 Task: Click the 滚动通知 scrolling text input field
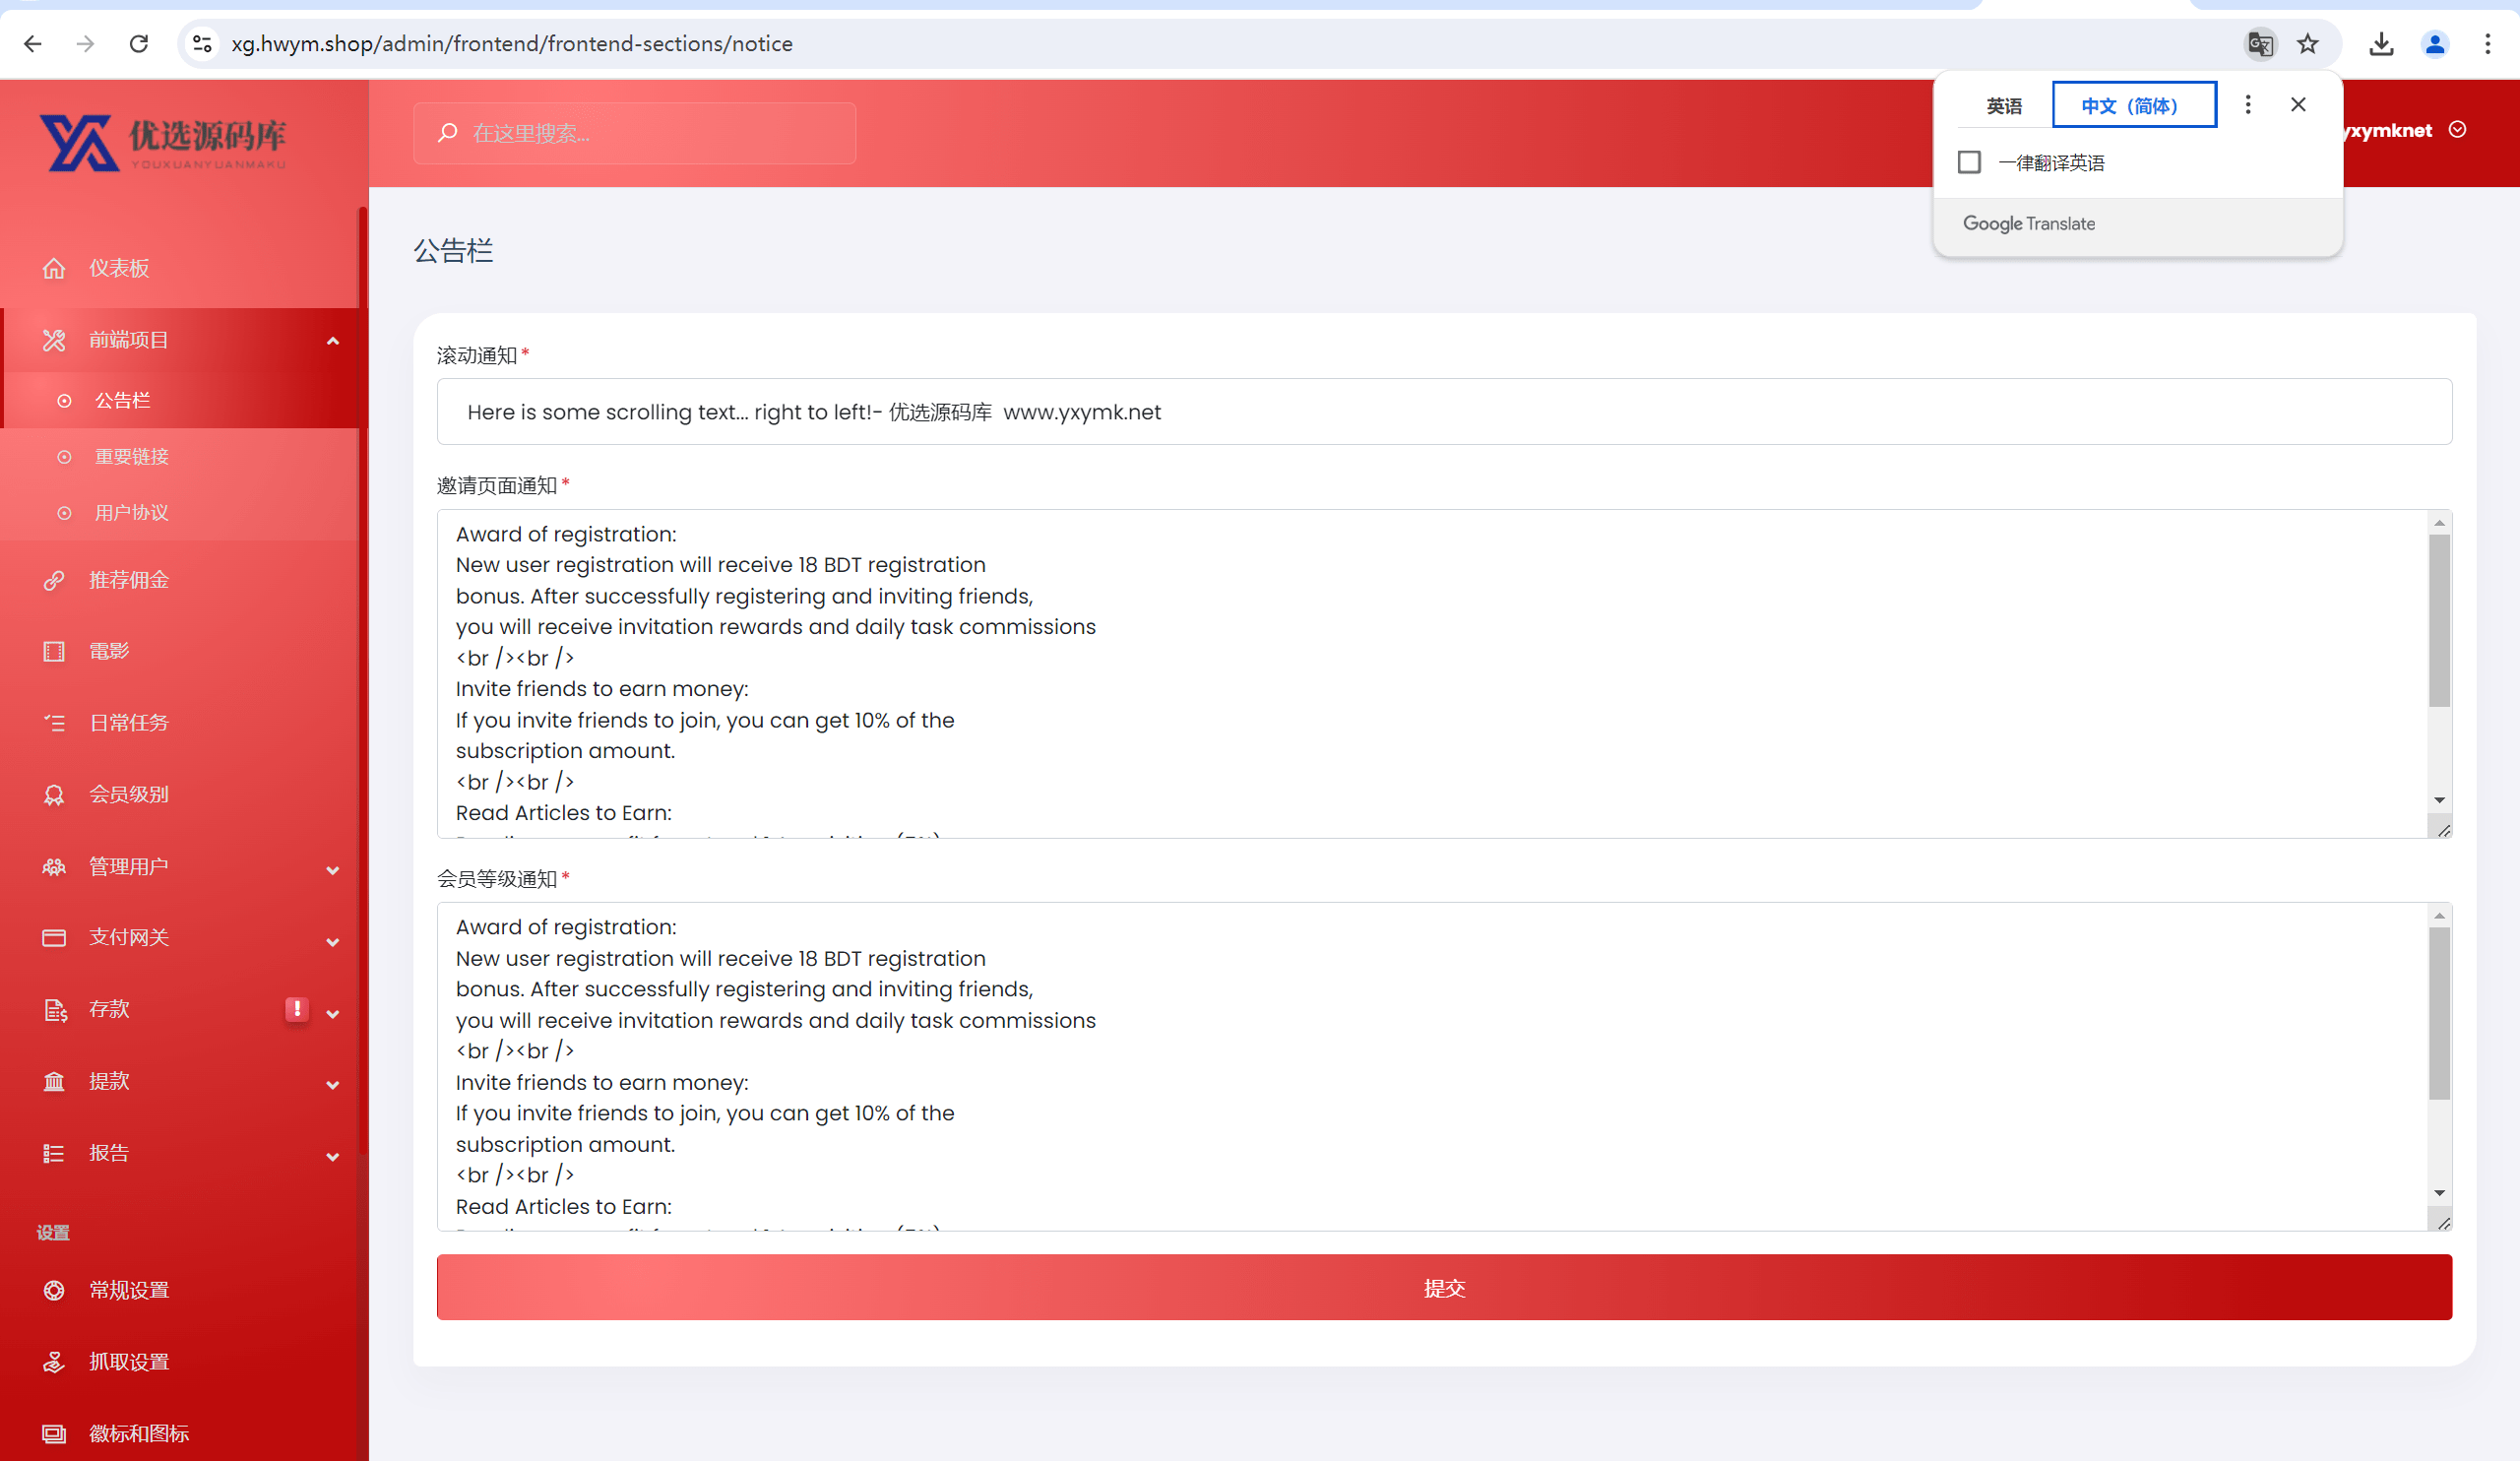[x=1444, y=412]
